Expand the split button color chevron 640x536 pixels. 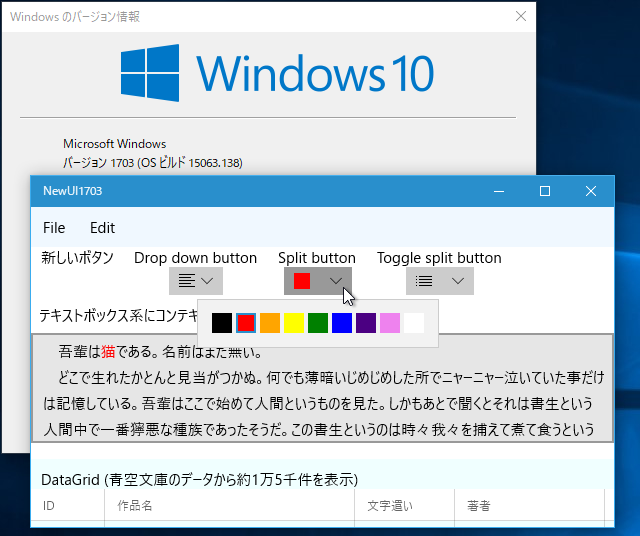click(x=336, y=281)
